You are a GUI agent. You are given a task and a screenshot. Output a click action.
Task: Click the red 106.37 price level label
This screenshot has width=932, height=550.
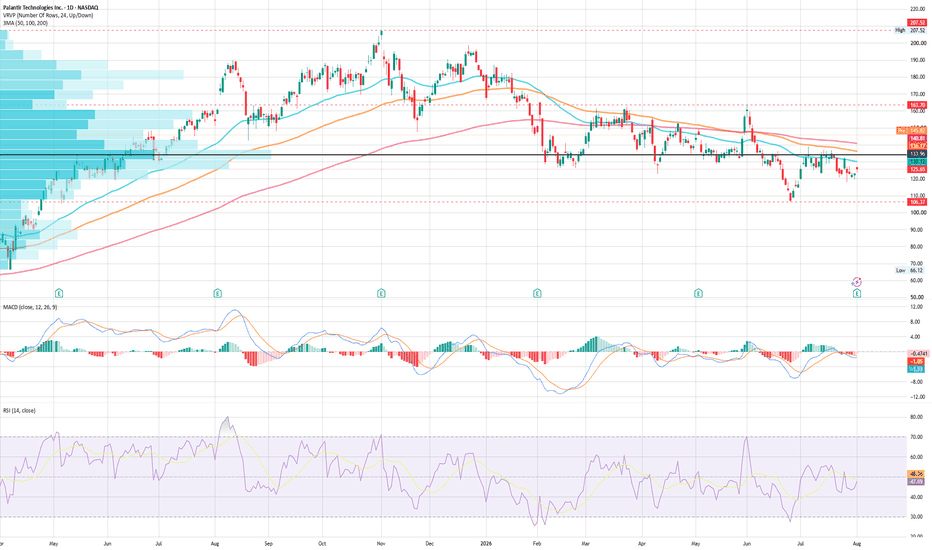click(x=917, y=202)
